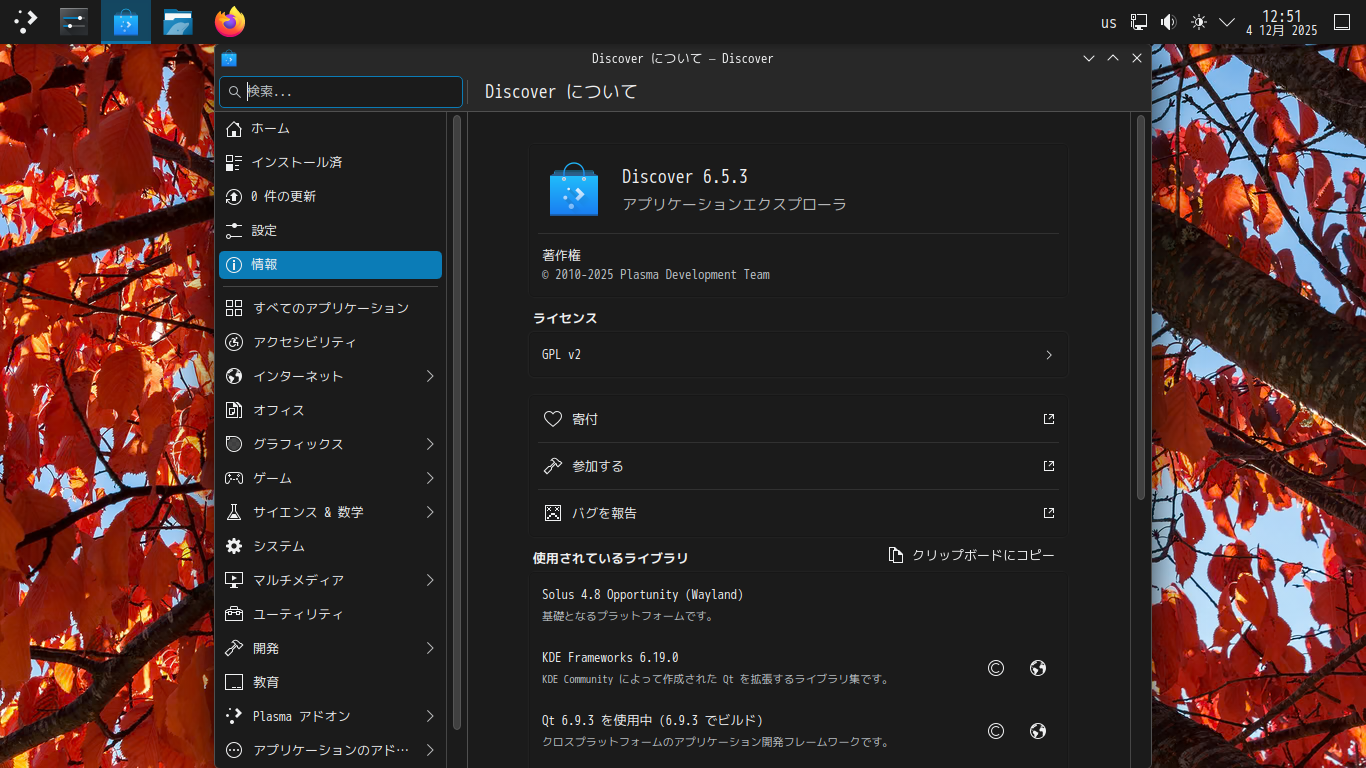This screenshot has width=1366, height=768.
Task: Click the 教育 education icon in the sidebar
Action: click(x=234, y=682)
